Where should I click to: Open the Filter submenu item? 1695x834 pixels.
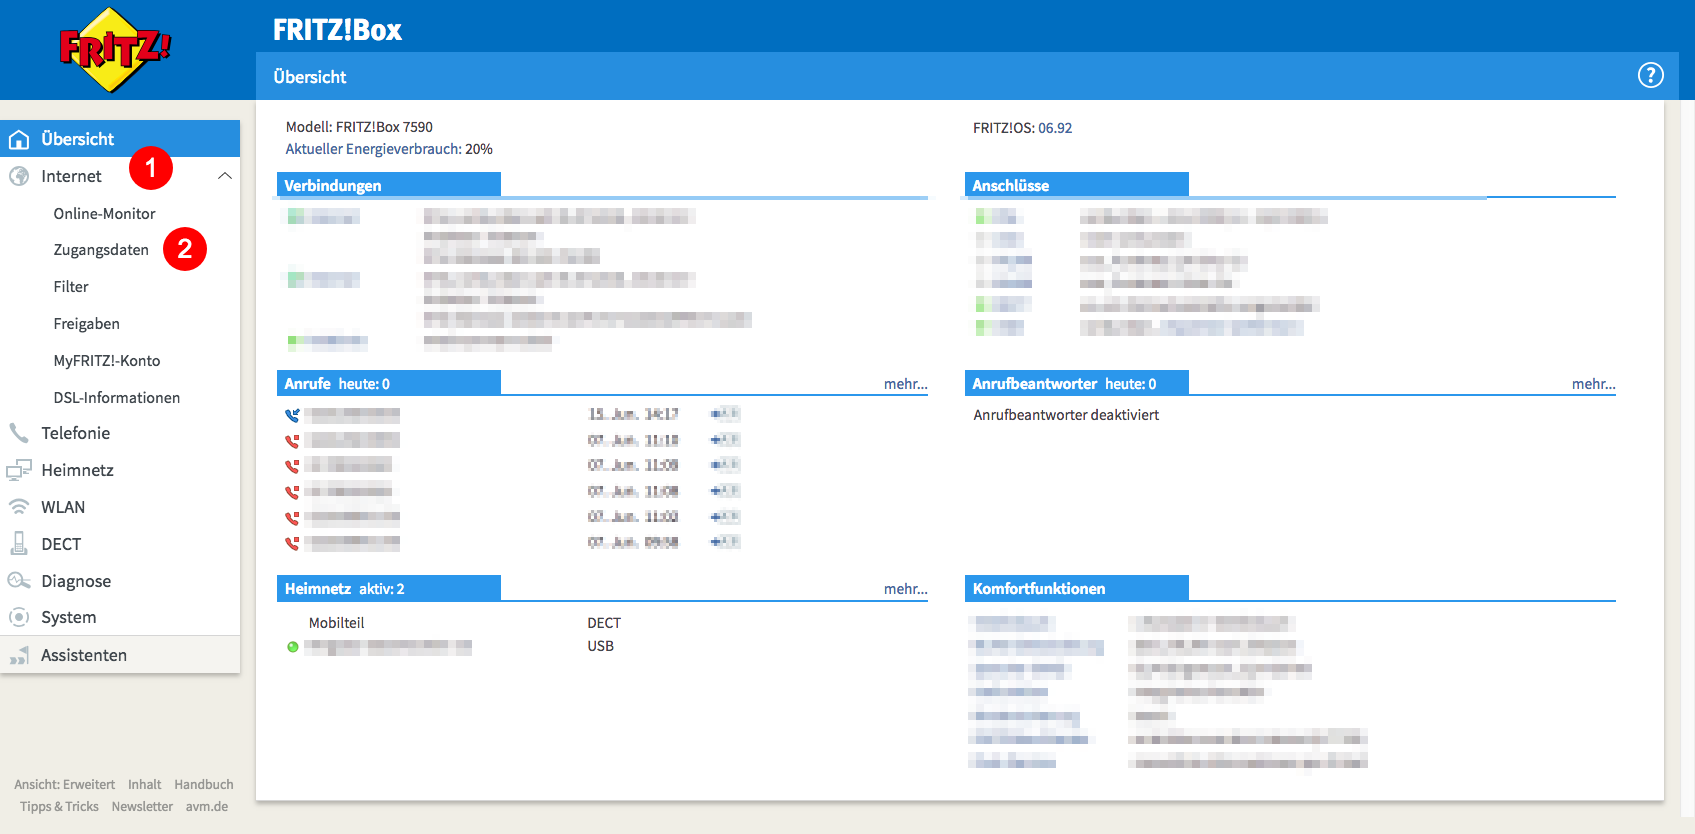[71, 287]
